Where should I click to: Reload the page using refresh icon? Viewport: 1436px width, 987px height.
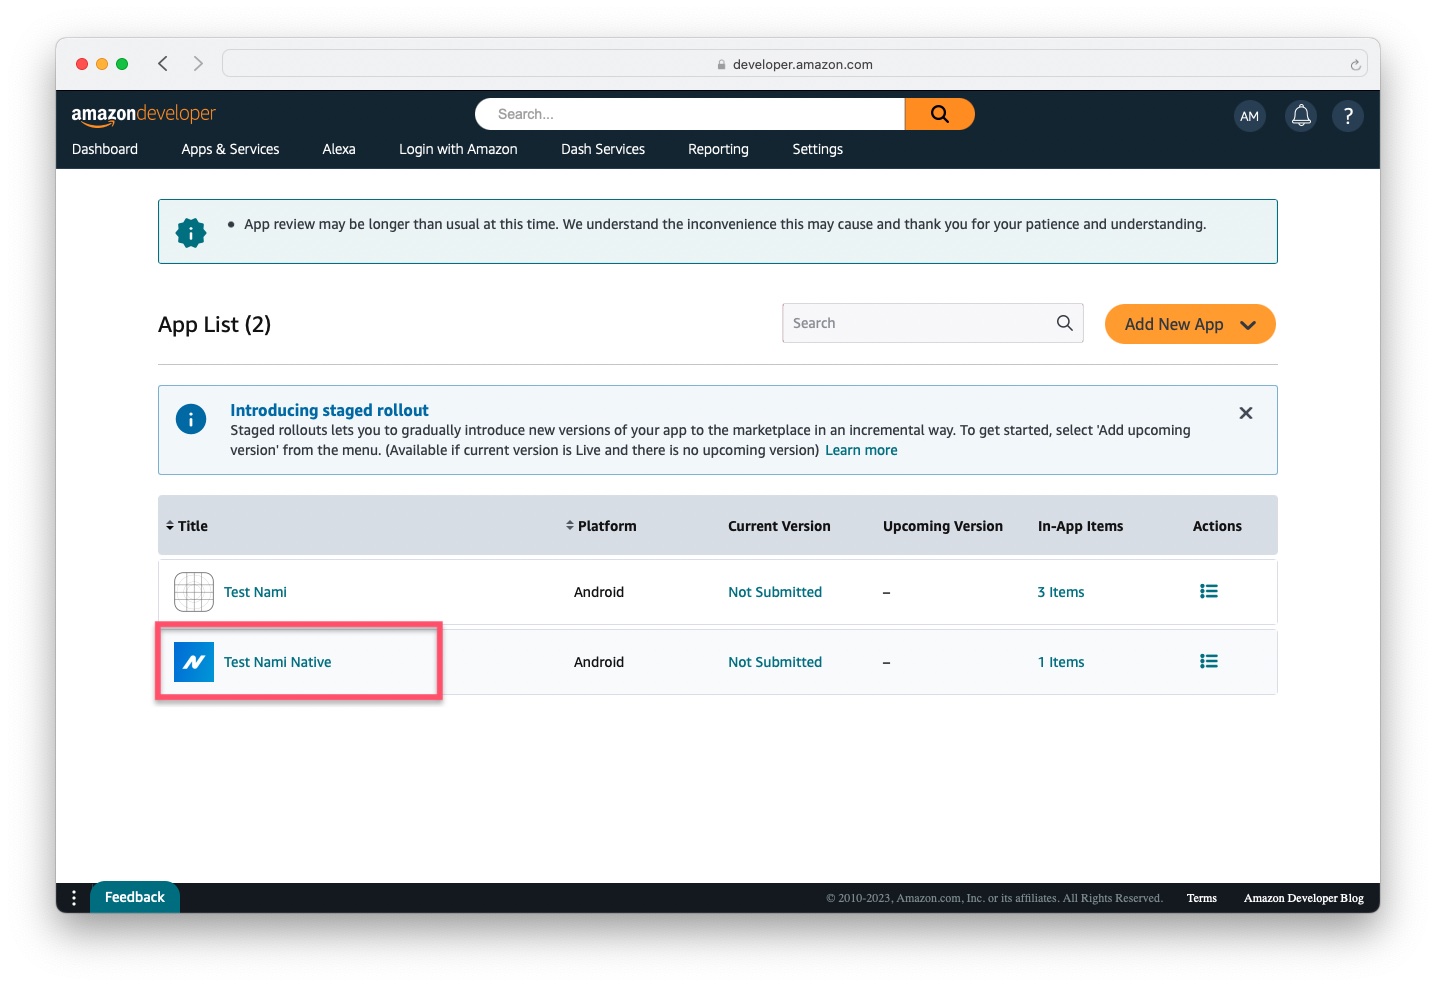point(1355,65)
